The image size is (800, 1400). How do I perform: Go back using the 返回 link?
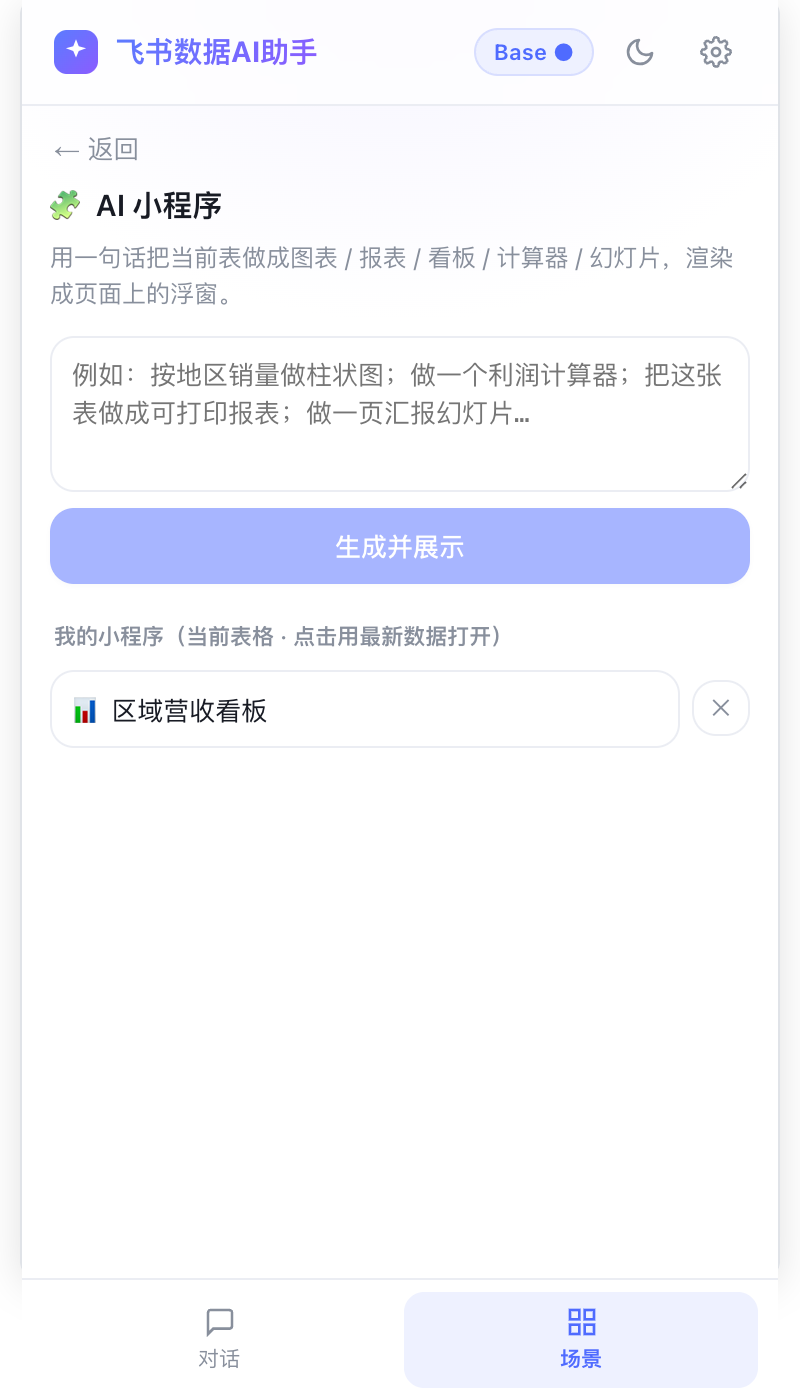pyautogui.click(x=96, y=150)
